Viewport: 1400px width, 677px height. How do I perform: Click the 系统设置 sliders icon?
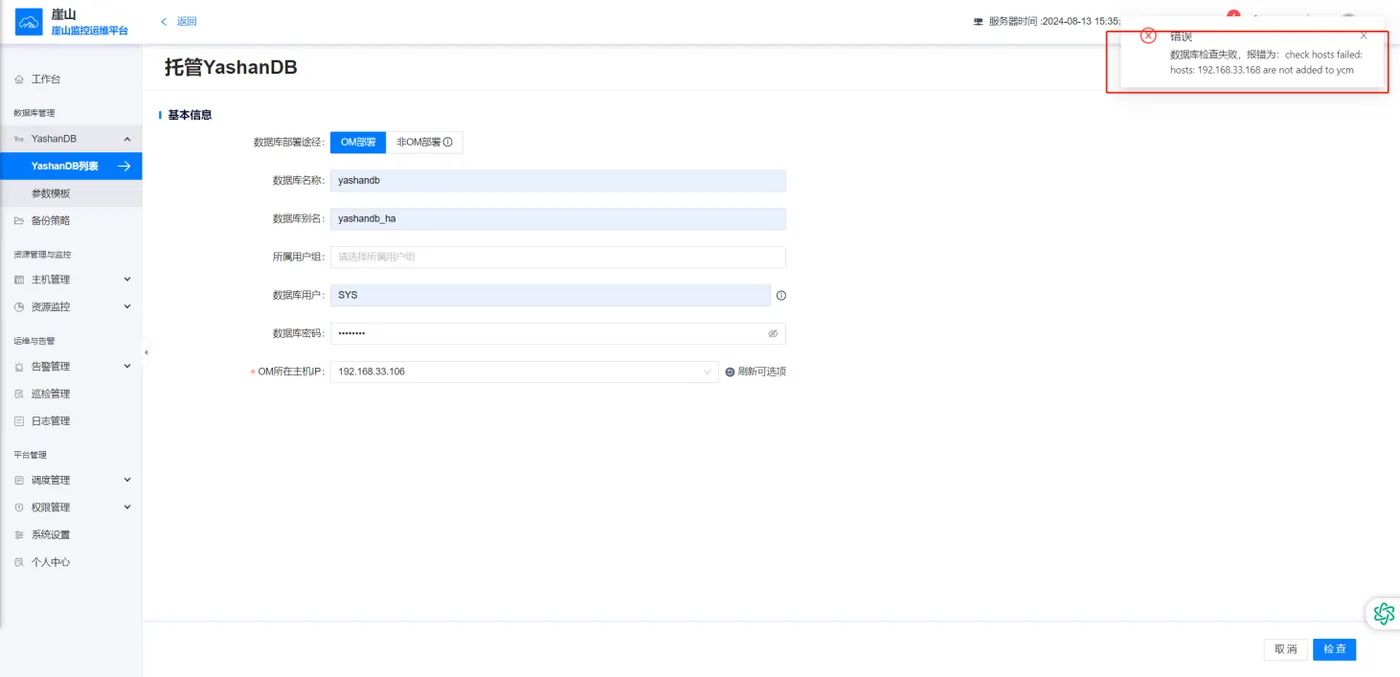pos(19,535)
